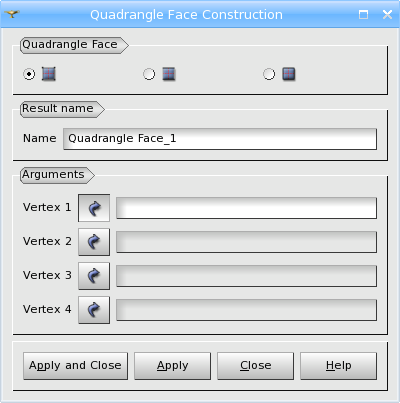Activate the Vertex 2 selection arrow button
The height and width of the screenshot is (403, 400).
(x=94, y=242)
